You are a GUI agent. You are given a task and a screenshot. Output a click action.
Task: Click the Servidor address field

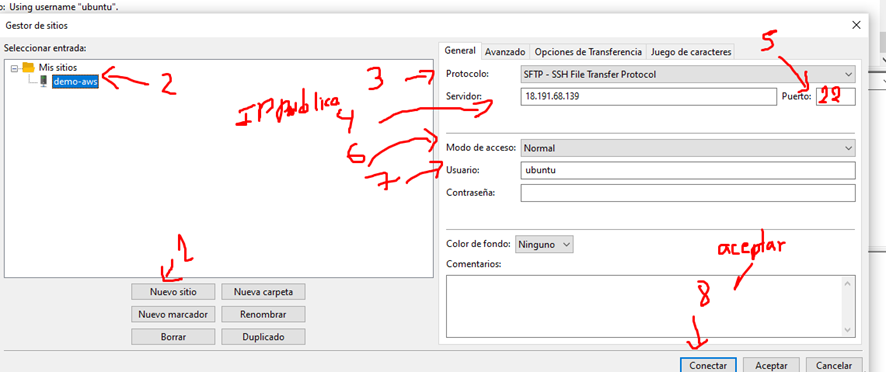tap(648, 97)
